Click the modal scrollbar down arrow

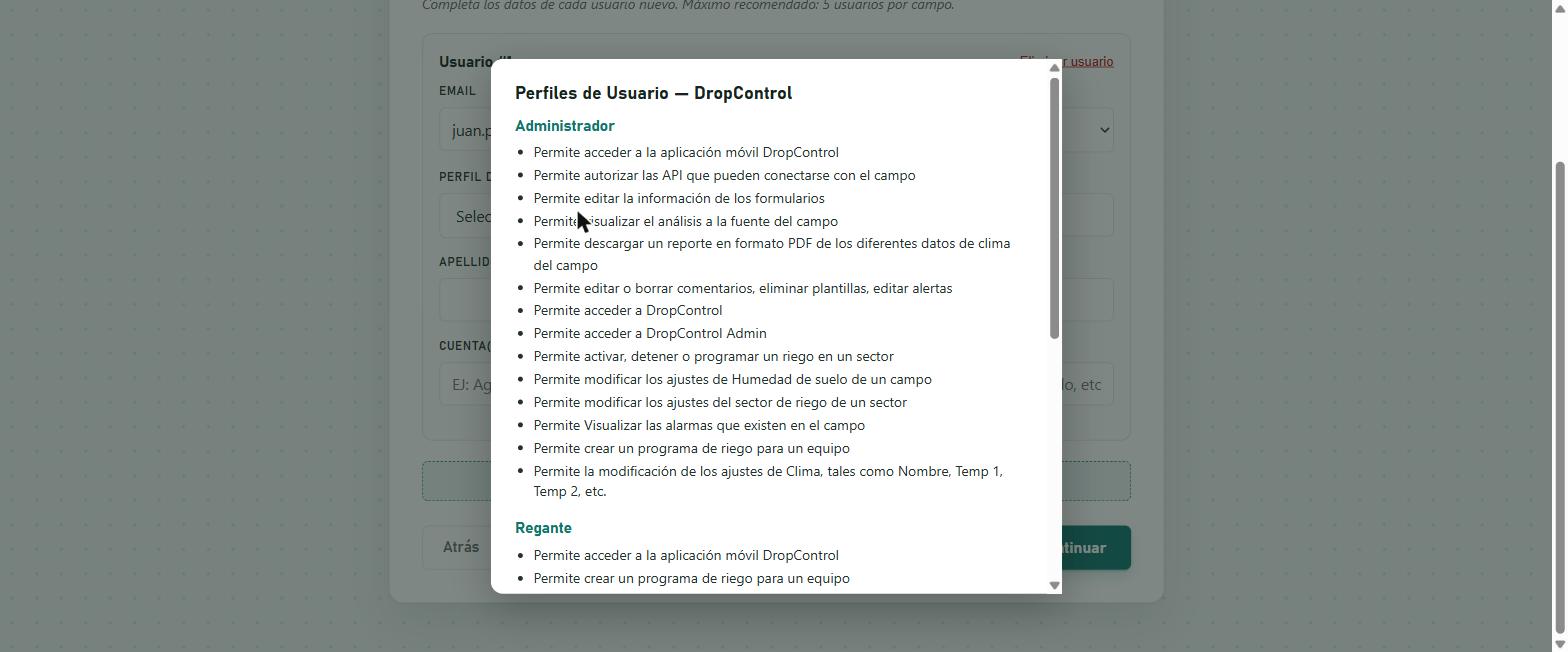coord(1054,585)
